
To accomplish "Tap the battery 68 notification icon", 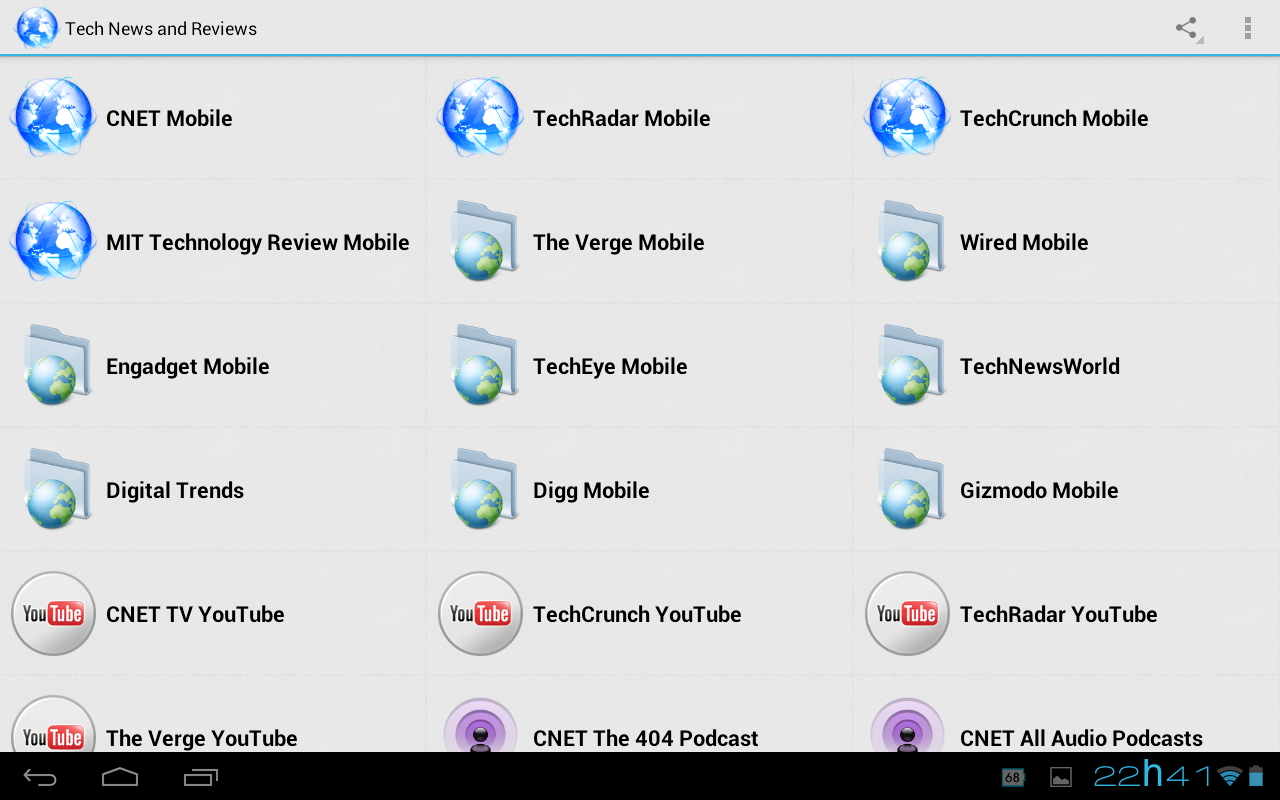I will tap(1013, 777).
